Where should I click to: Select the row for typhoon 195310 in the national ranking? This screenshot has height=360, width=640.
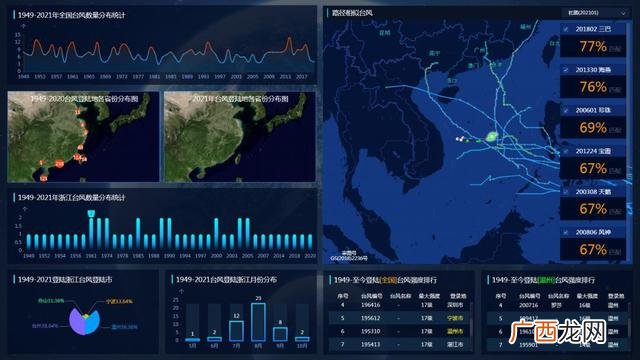pyautogui.click(x=400, y=331)
